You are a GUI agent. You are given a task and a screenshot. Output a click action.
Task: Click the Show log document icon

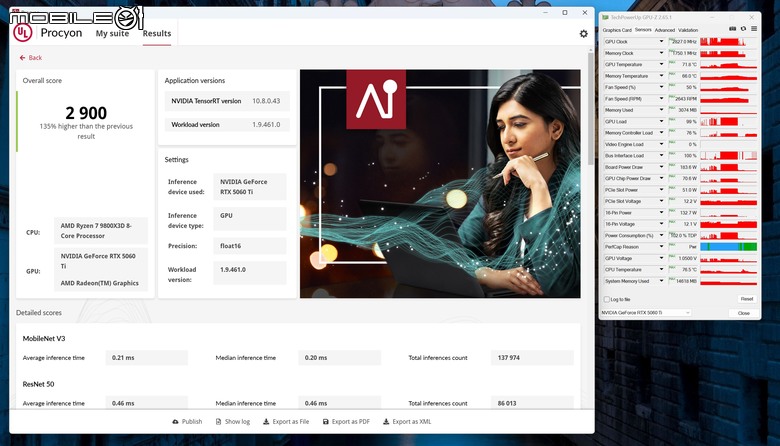click(x=218, y=422)
